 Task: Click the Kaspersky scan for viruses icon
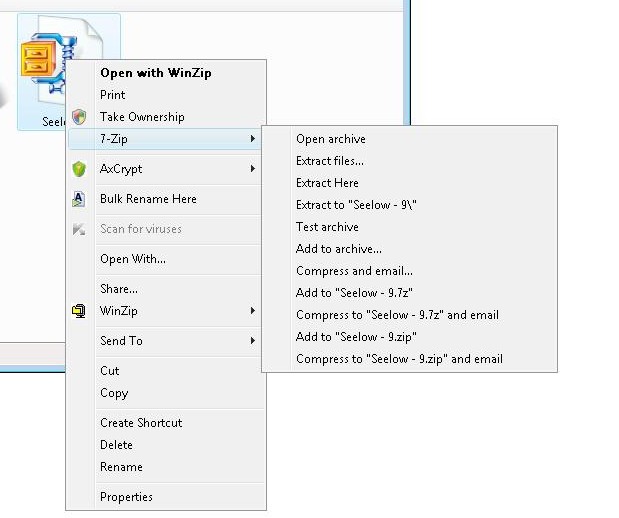[79, 229]
